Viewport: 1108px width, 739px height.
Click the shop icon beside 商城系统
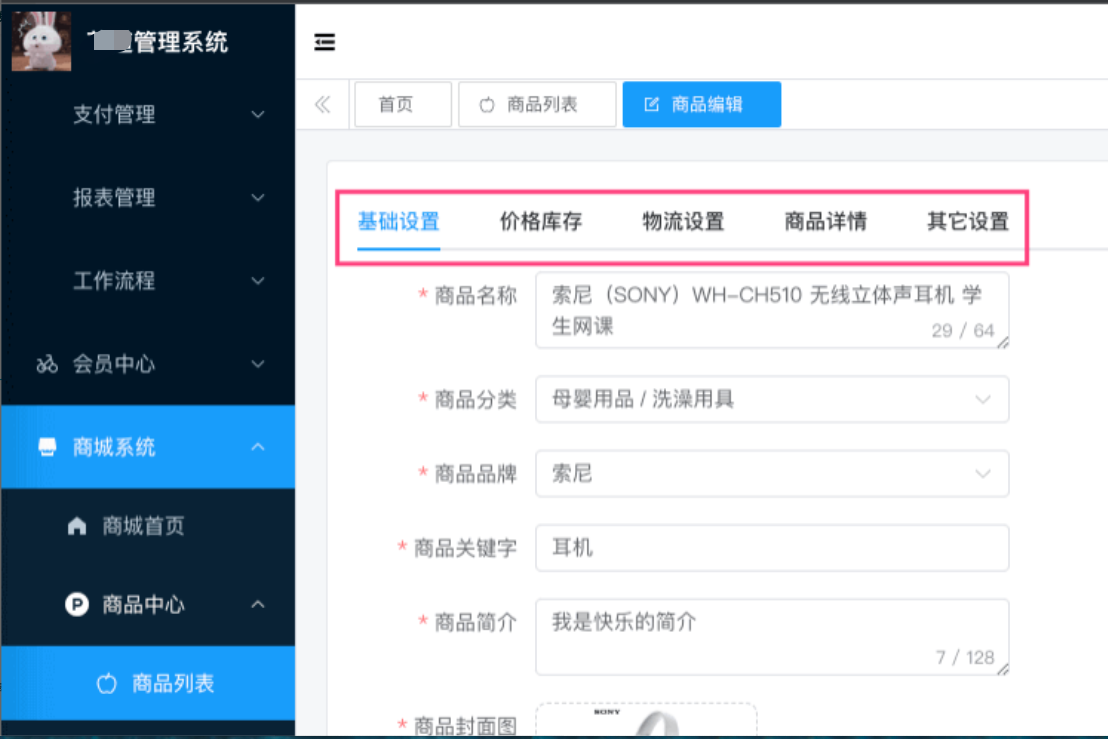point(47,447)
